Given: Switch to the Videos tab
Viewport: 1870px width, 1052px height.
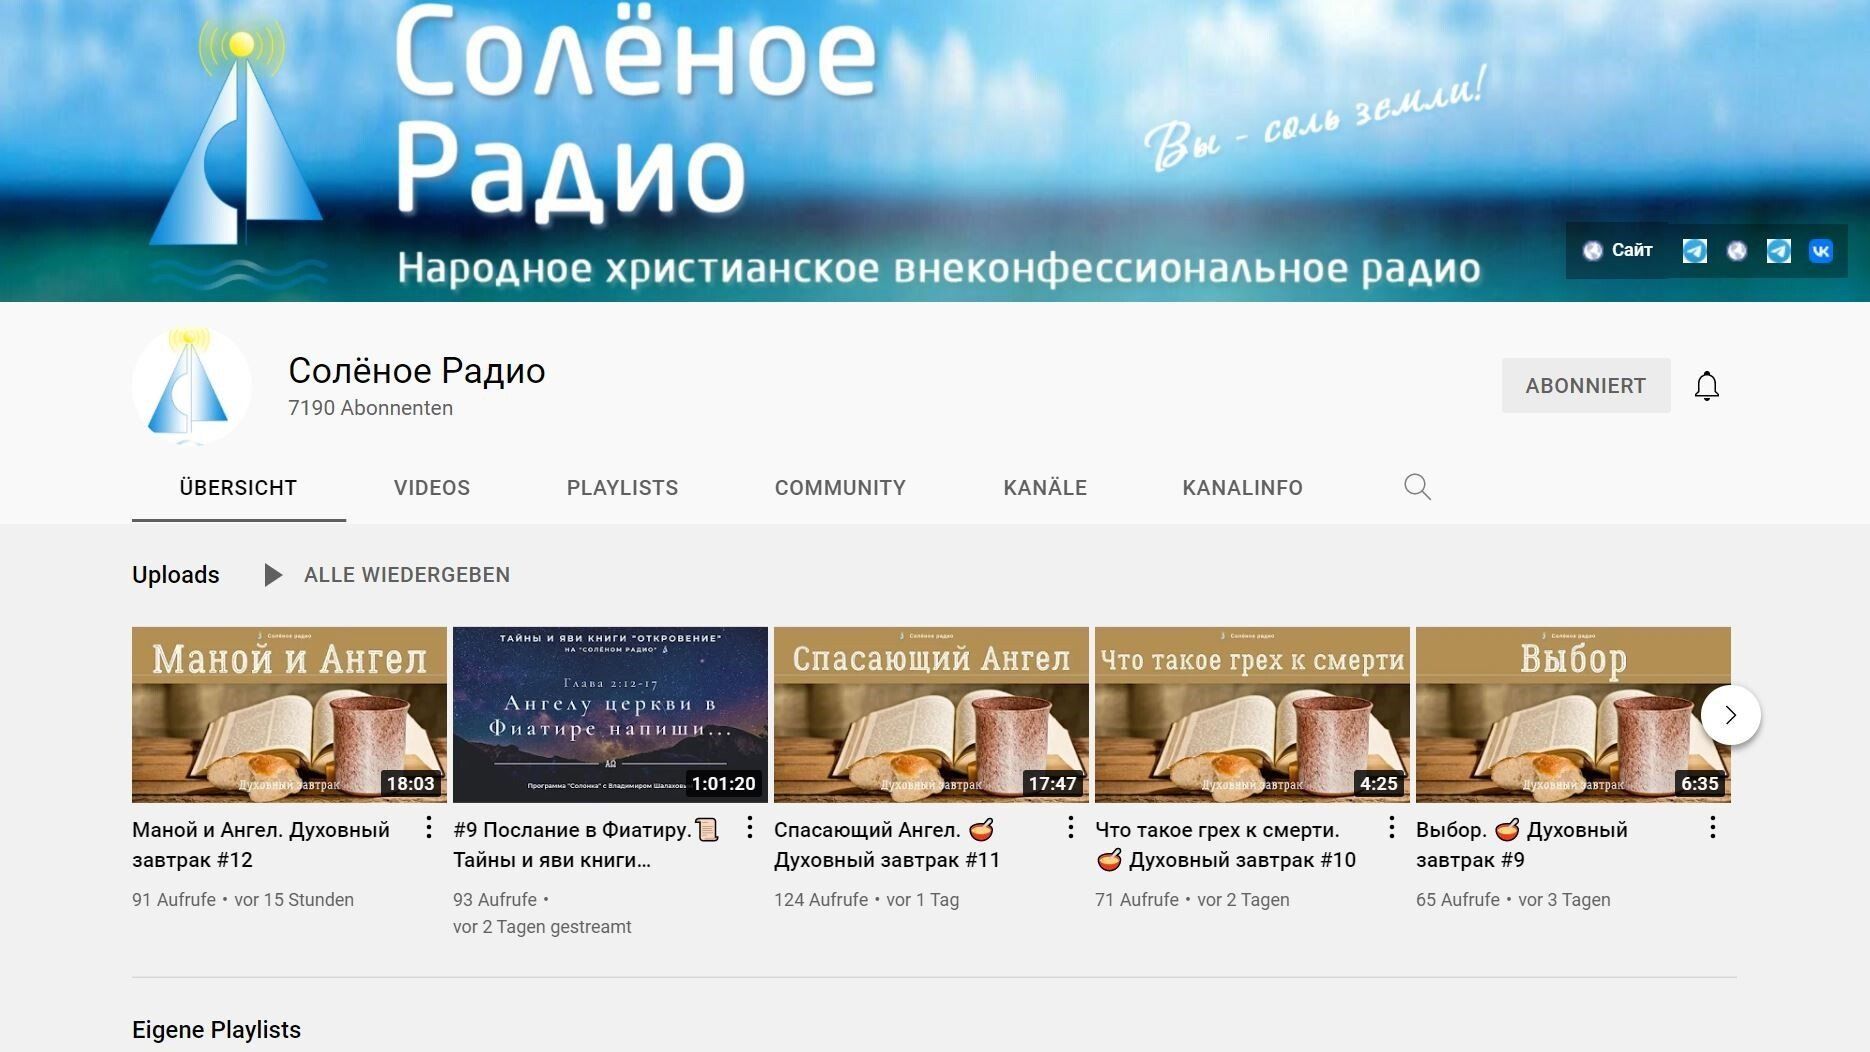Looking at the screenshot, I should (432, 488).
